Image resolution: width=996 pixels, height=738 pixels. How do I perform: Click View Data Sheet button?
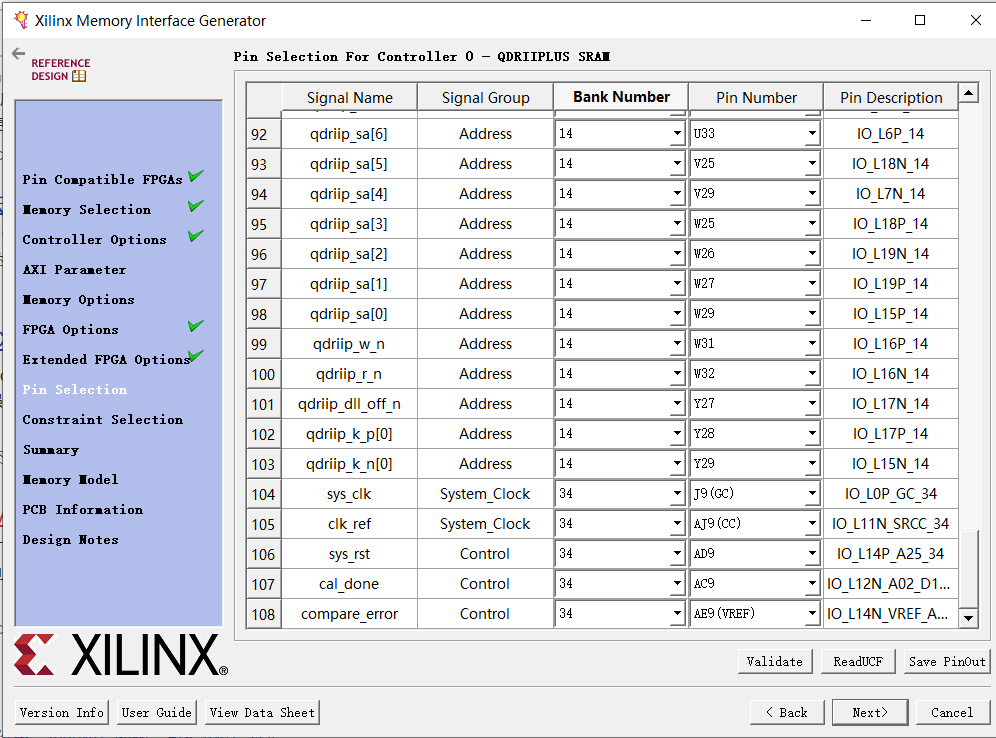(x=262, y=712)
